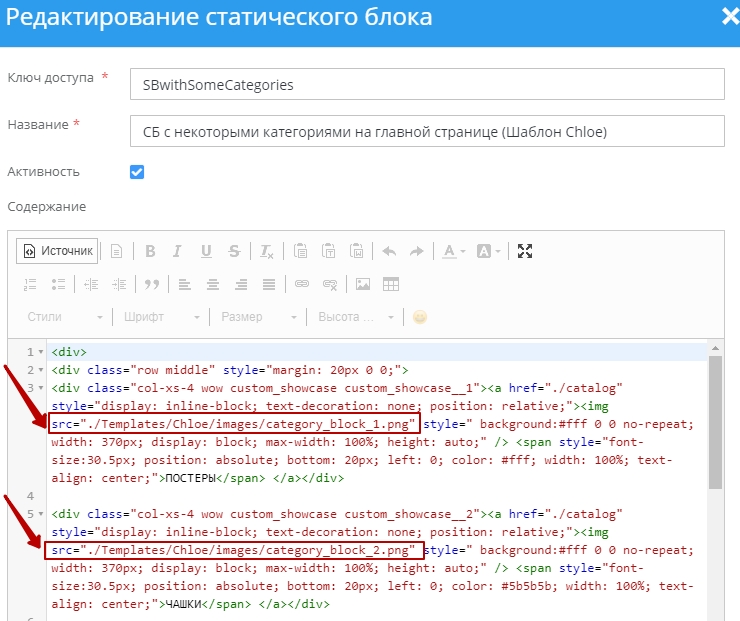Image resolution: width=740 pixels, height=621 pixels.
Task: Insert an image via toolbar icon
Action: (x=363, y=284)
